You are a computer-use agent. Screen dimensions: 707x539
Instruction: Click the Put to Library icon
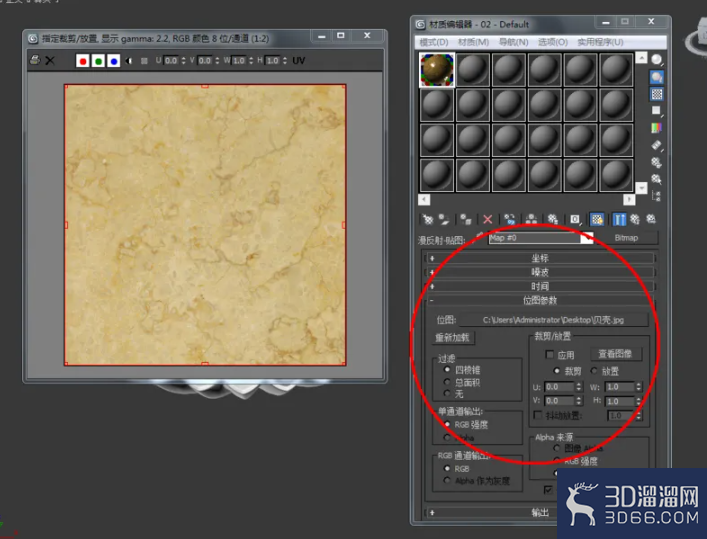(x=553, y=220)
